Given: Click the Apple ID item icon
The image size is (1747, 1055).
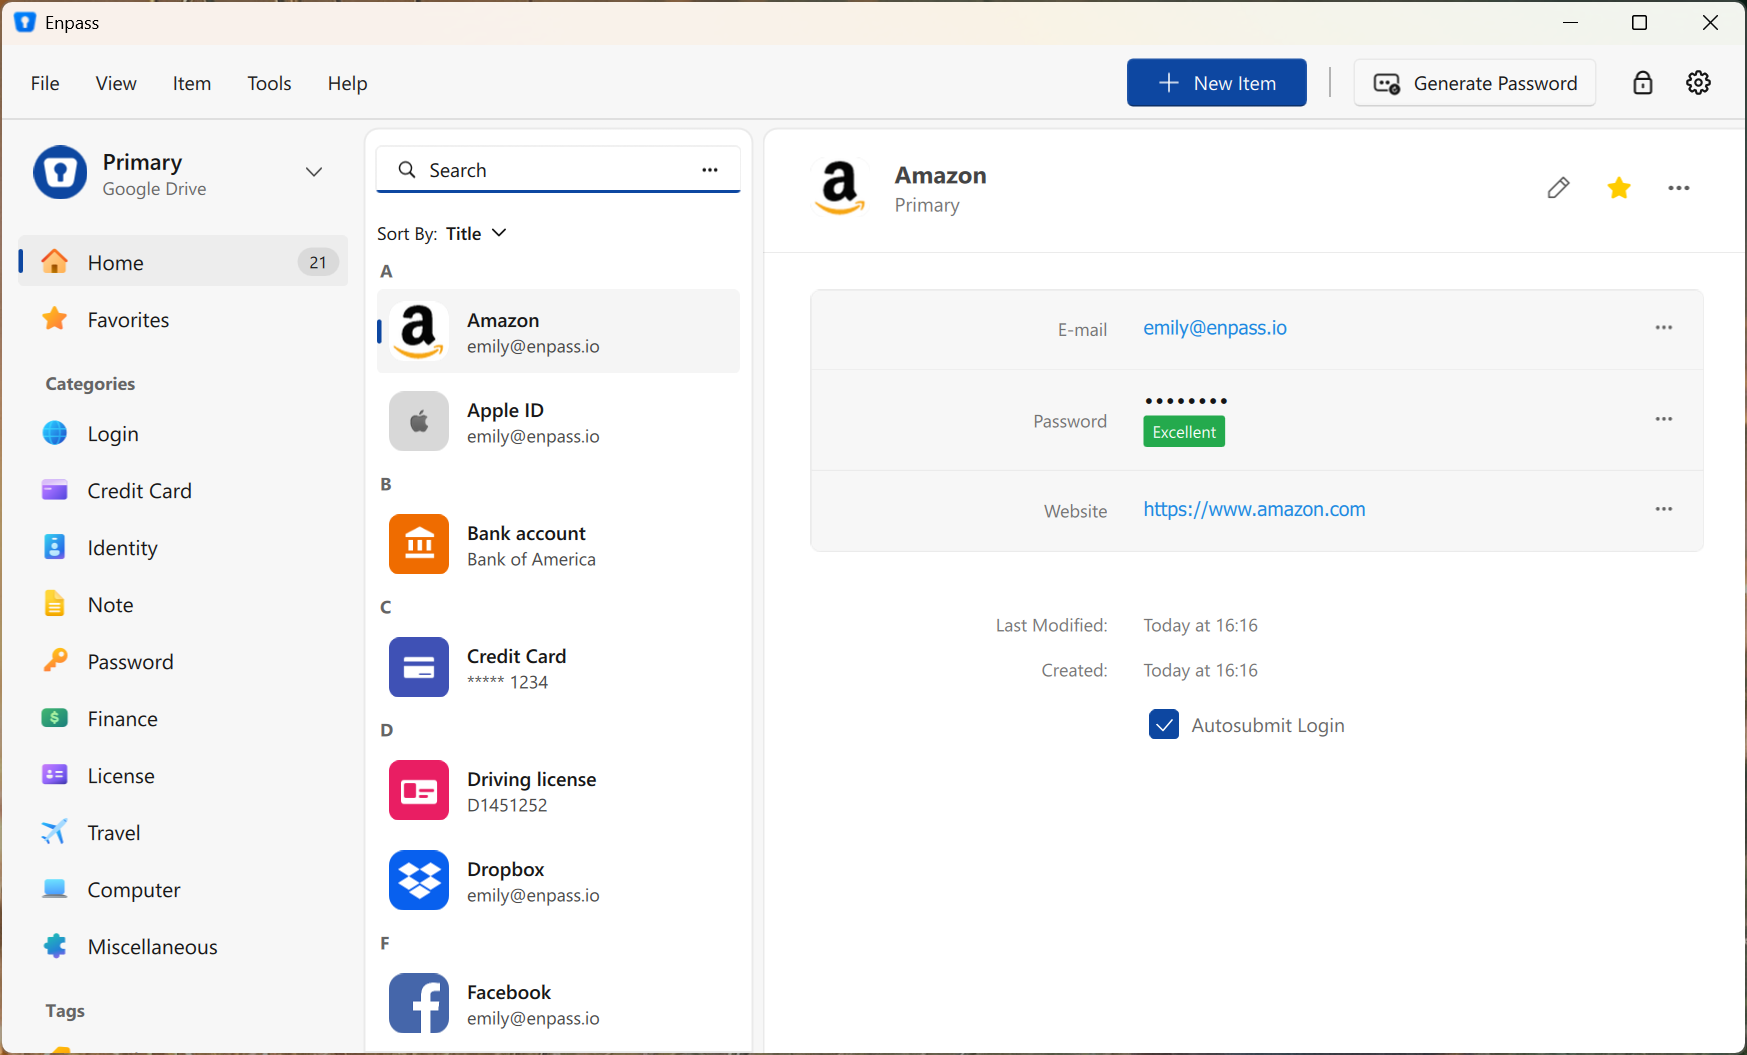Looking at the screenshot, I should (419, 421).
